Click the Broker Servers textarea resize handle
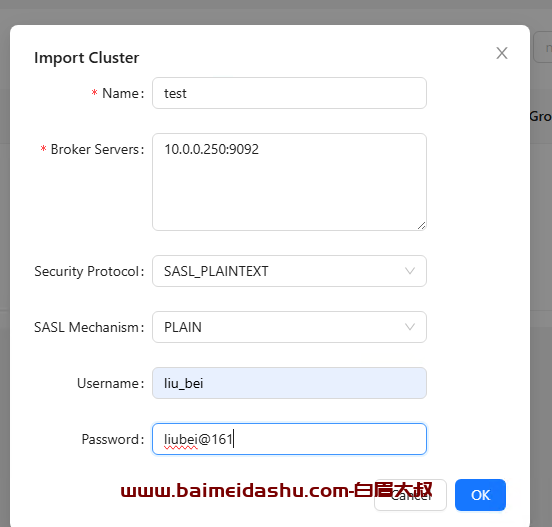The width and height of the screenshot is (552, 527). pos(422,226)
